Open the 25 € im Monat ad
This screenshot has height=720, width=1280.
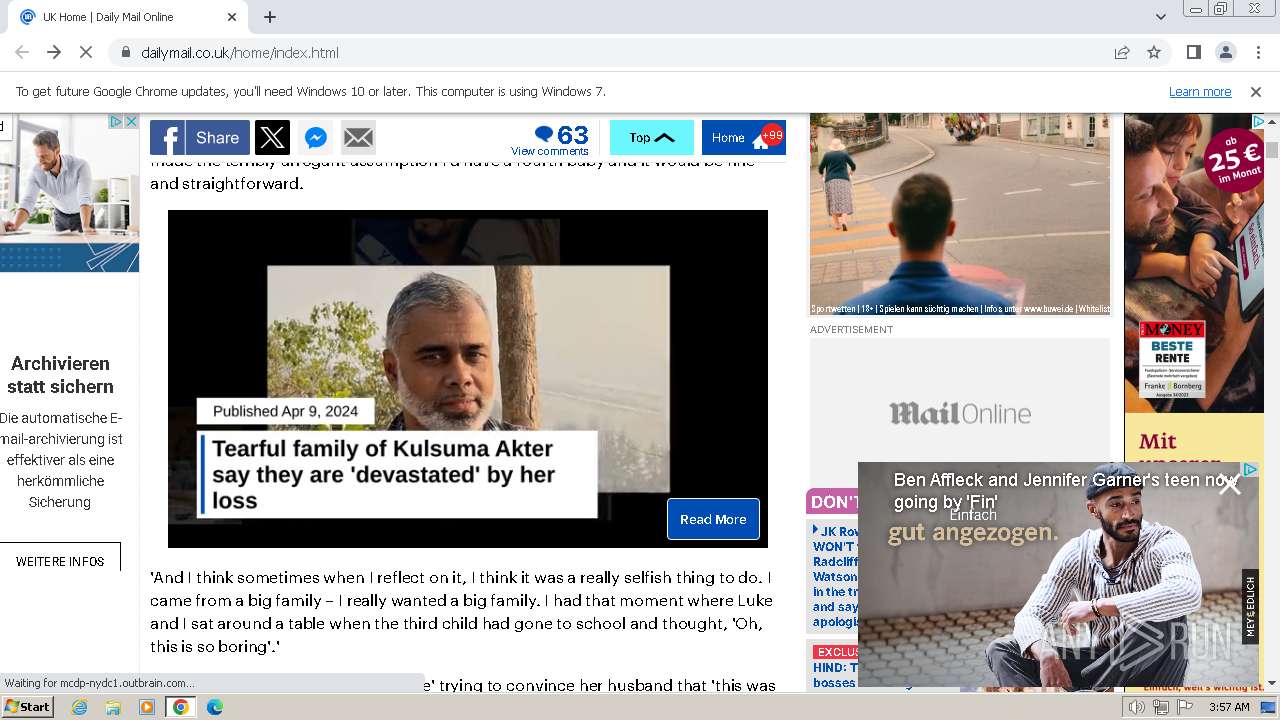(1193, 263)
